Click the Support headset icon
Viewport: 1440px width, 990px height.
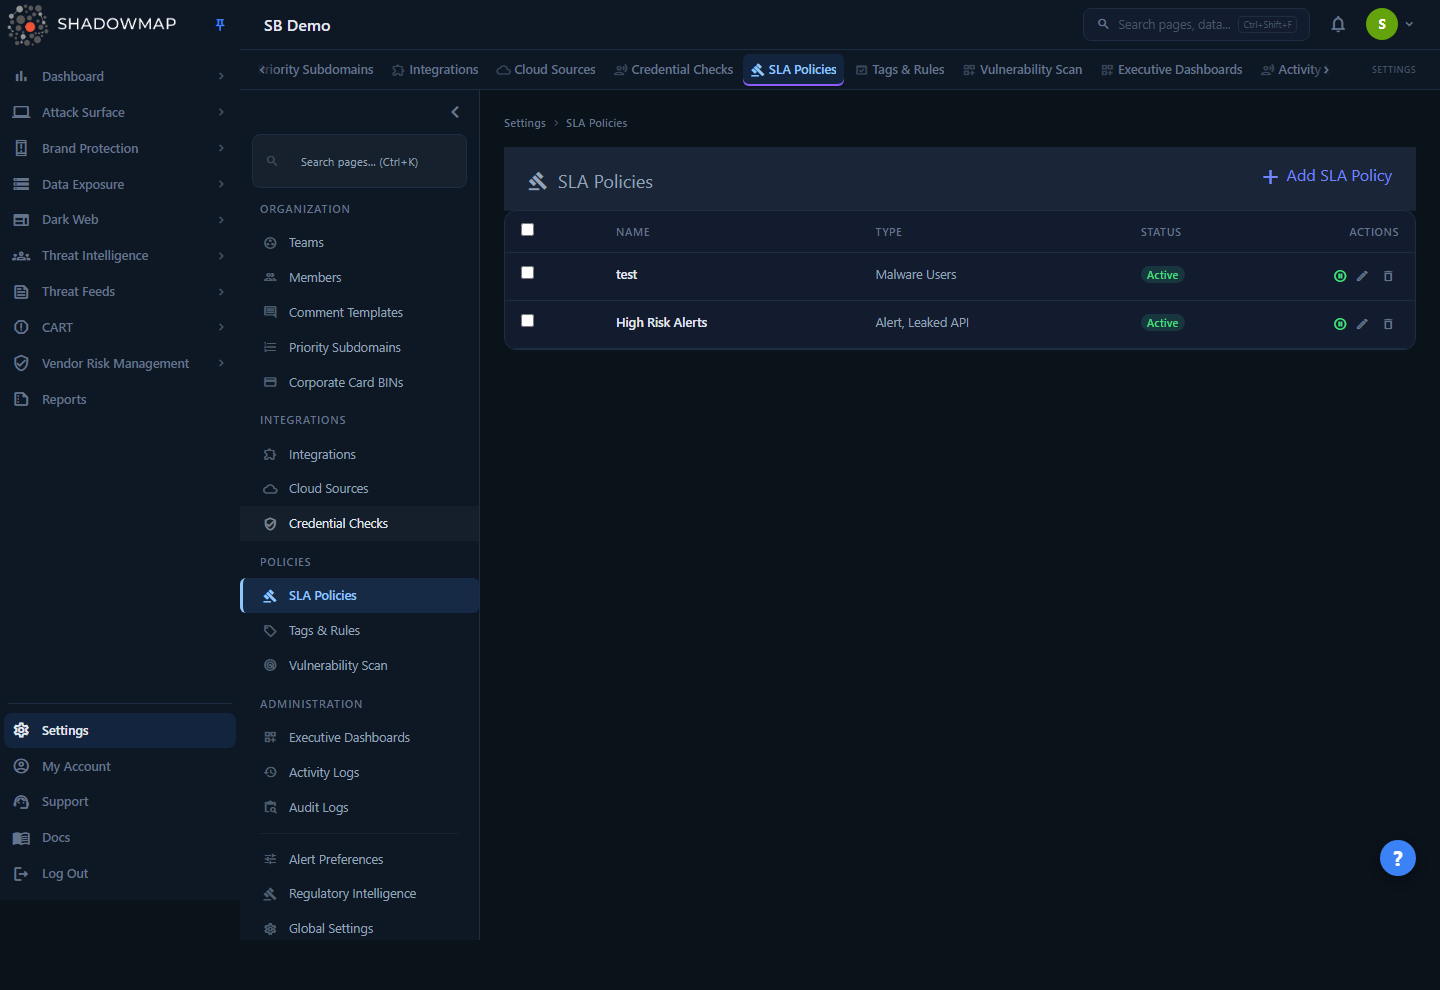click(21, 802)
